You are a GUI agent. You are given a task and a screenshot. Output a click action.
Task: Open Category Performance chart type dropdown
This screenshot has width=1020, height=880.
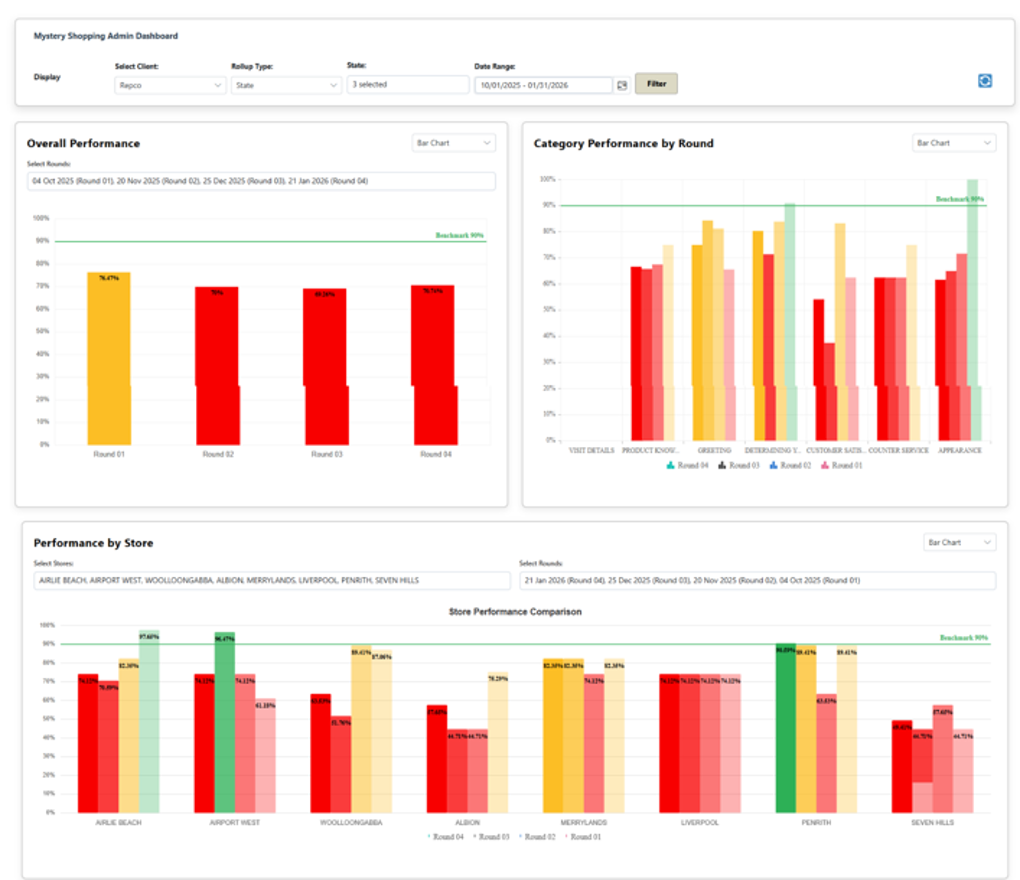click(x=954, y=143)
